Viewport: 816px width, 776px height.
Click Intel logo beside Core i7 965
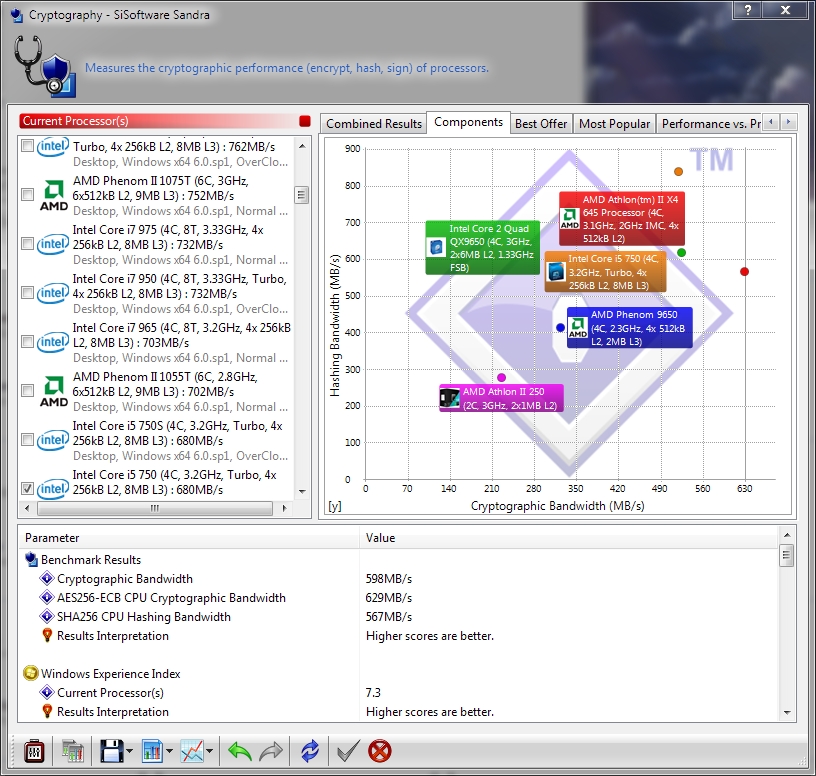tap(53, 342)
